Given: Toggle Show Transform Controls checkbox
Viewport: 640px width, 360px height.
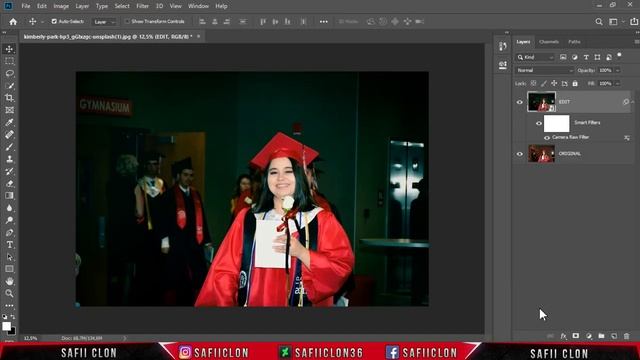Looking at the screenshot, I should click(127, 21).
